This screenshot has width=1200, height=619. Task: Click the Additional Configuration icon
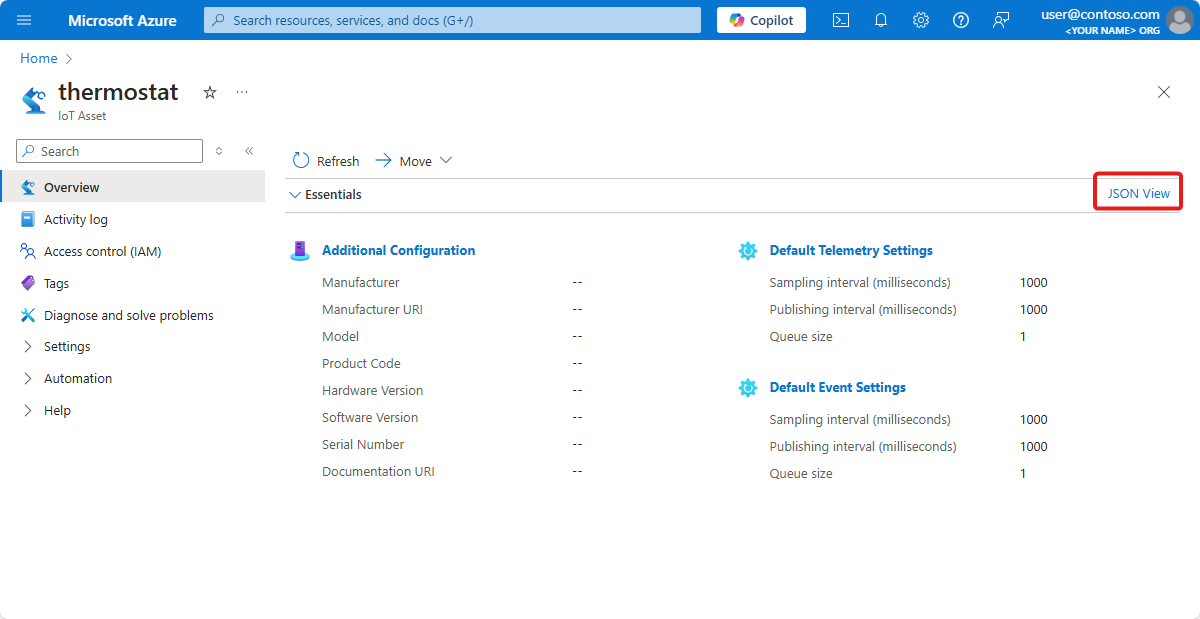coord(299,251)
